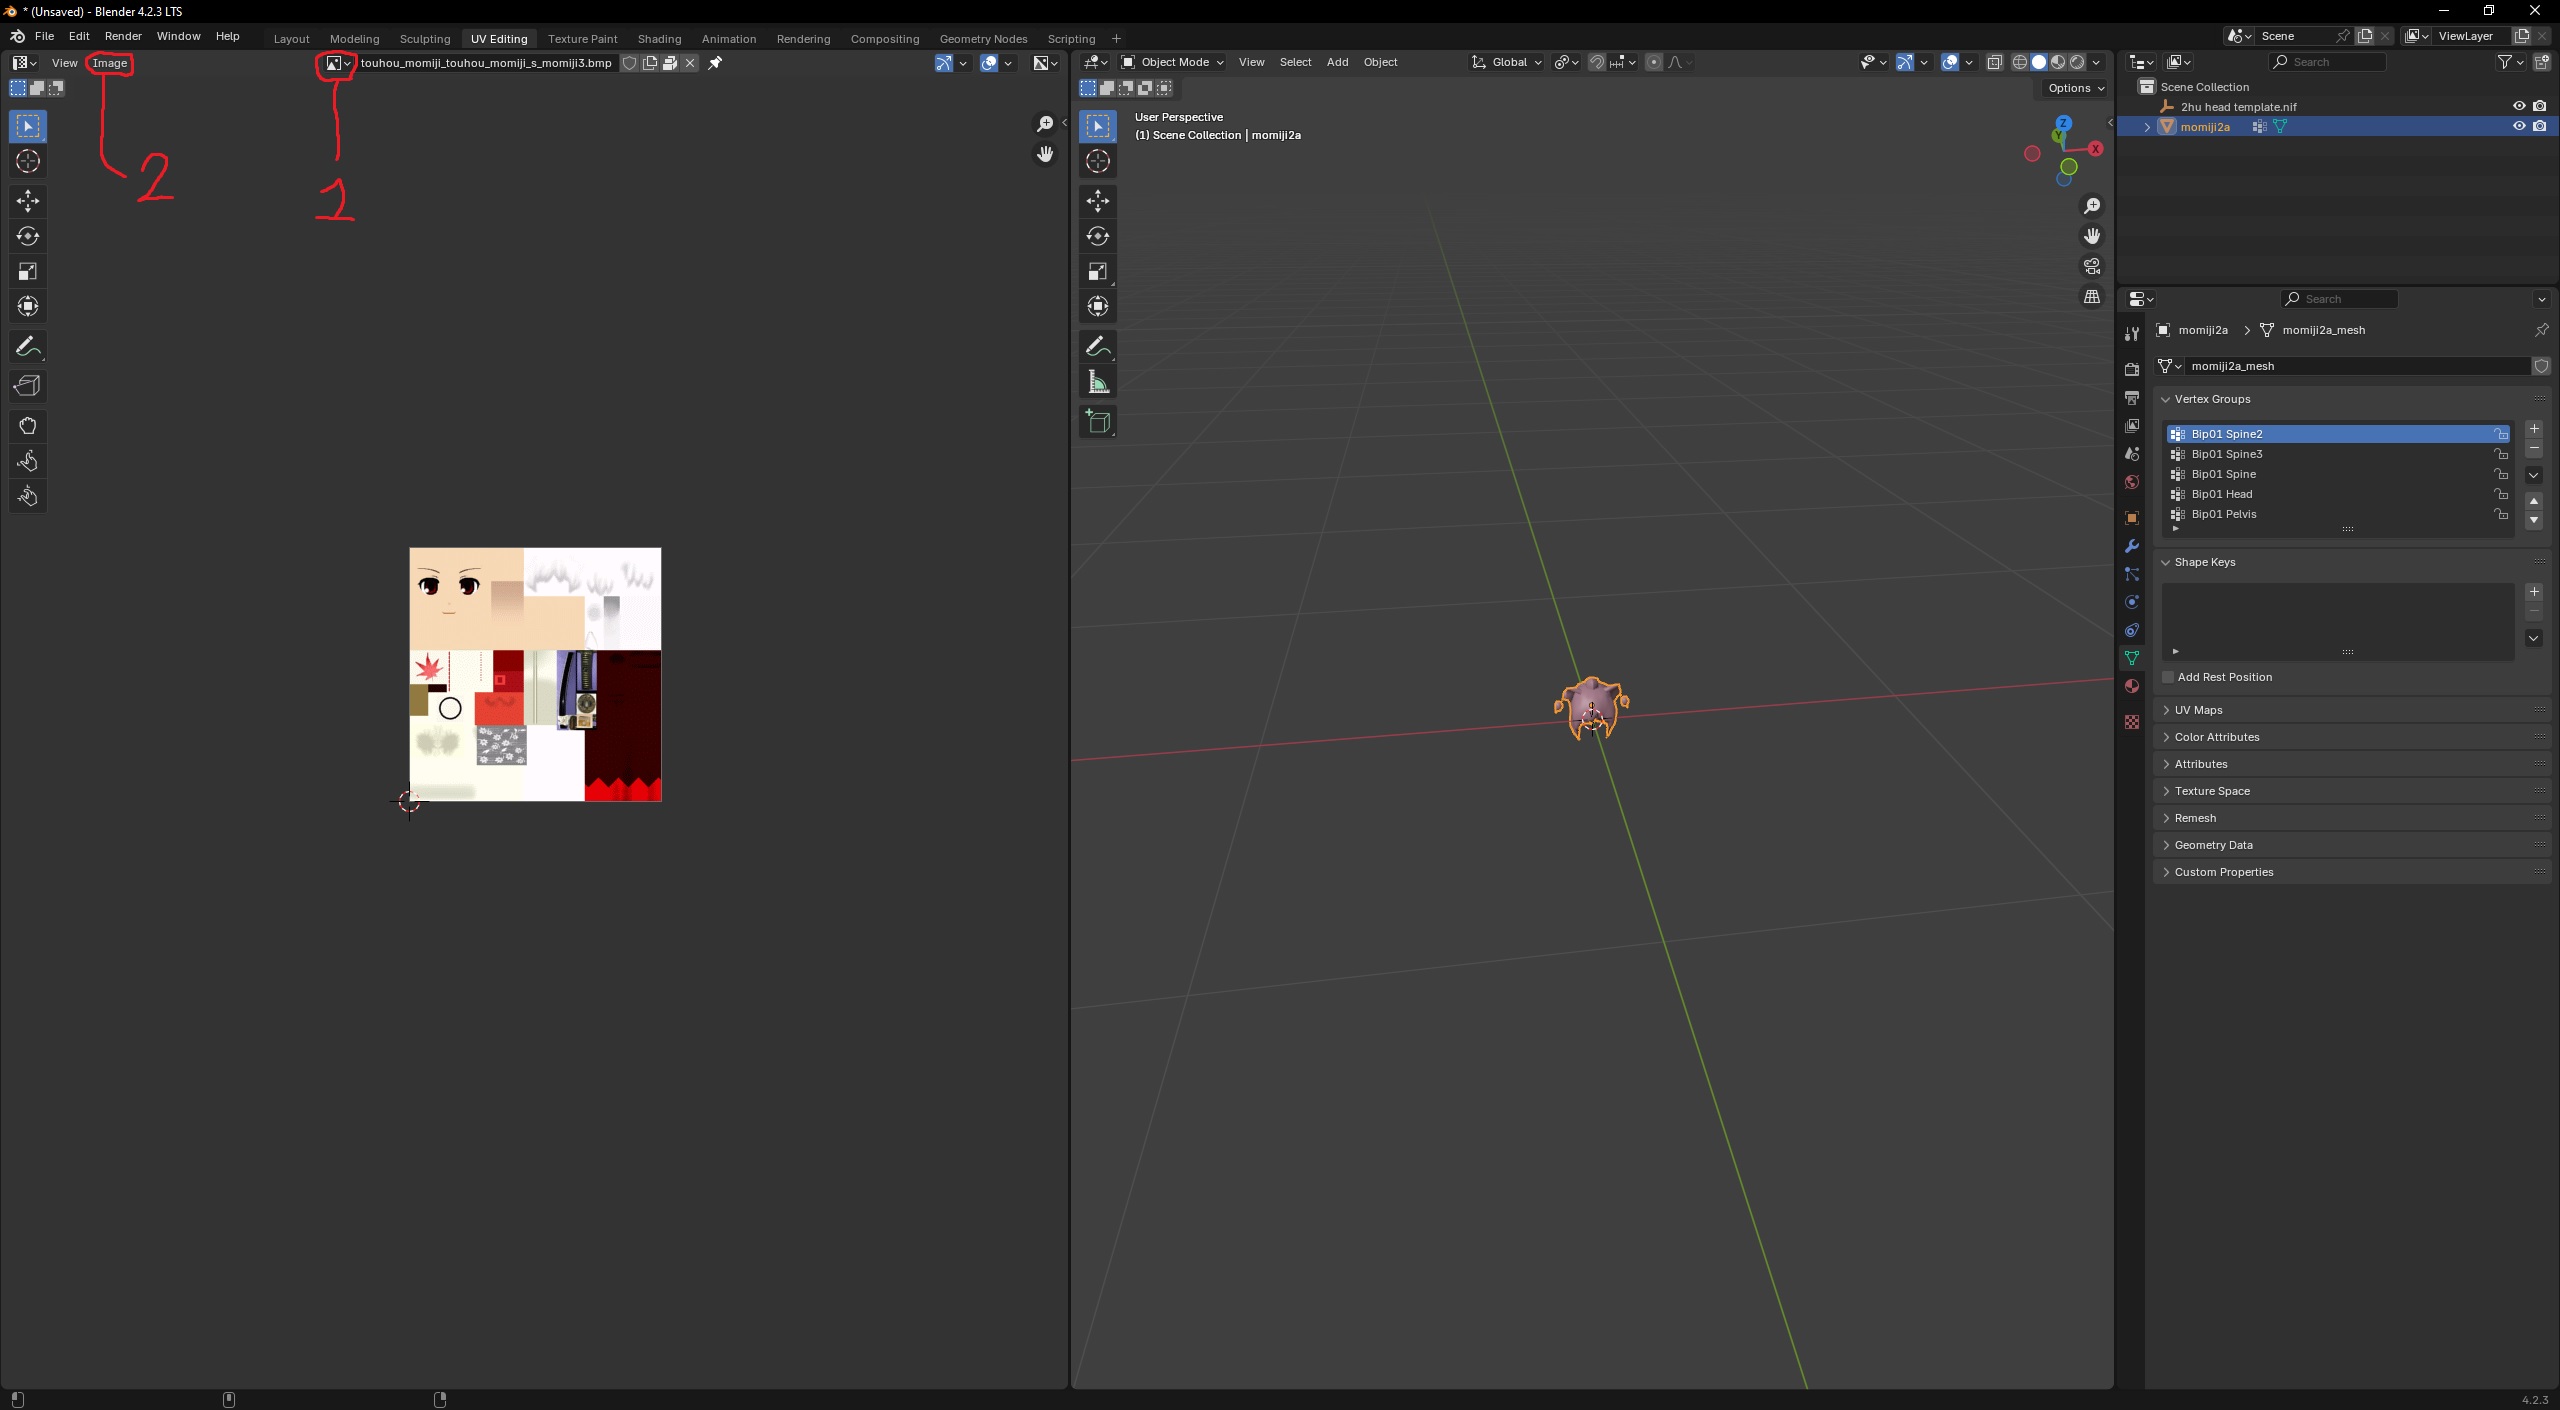Image resolution: width=2560 pixels, height=1410 pixels.
Task: Open the Modifiers properties tab
Action: coord(2131,546)
